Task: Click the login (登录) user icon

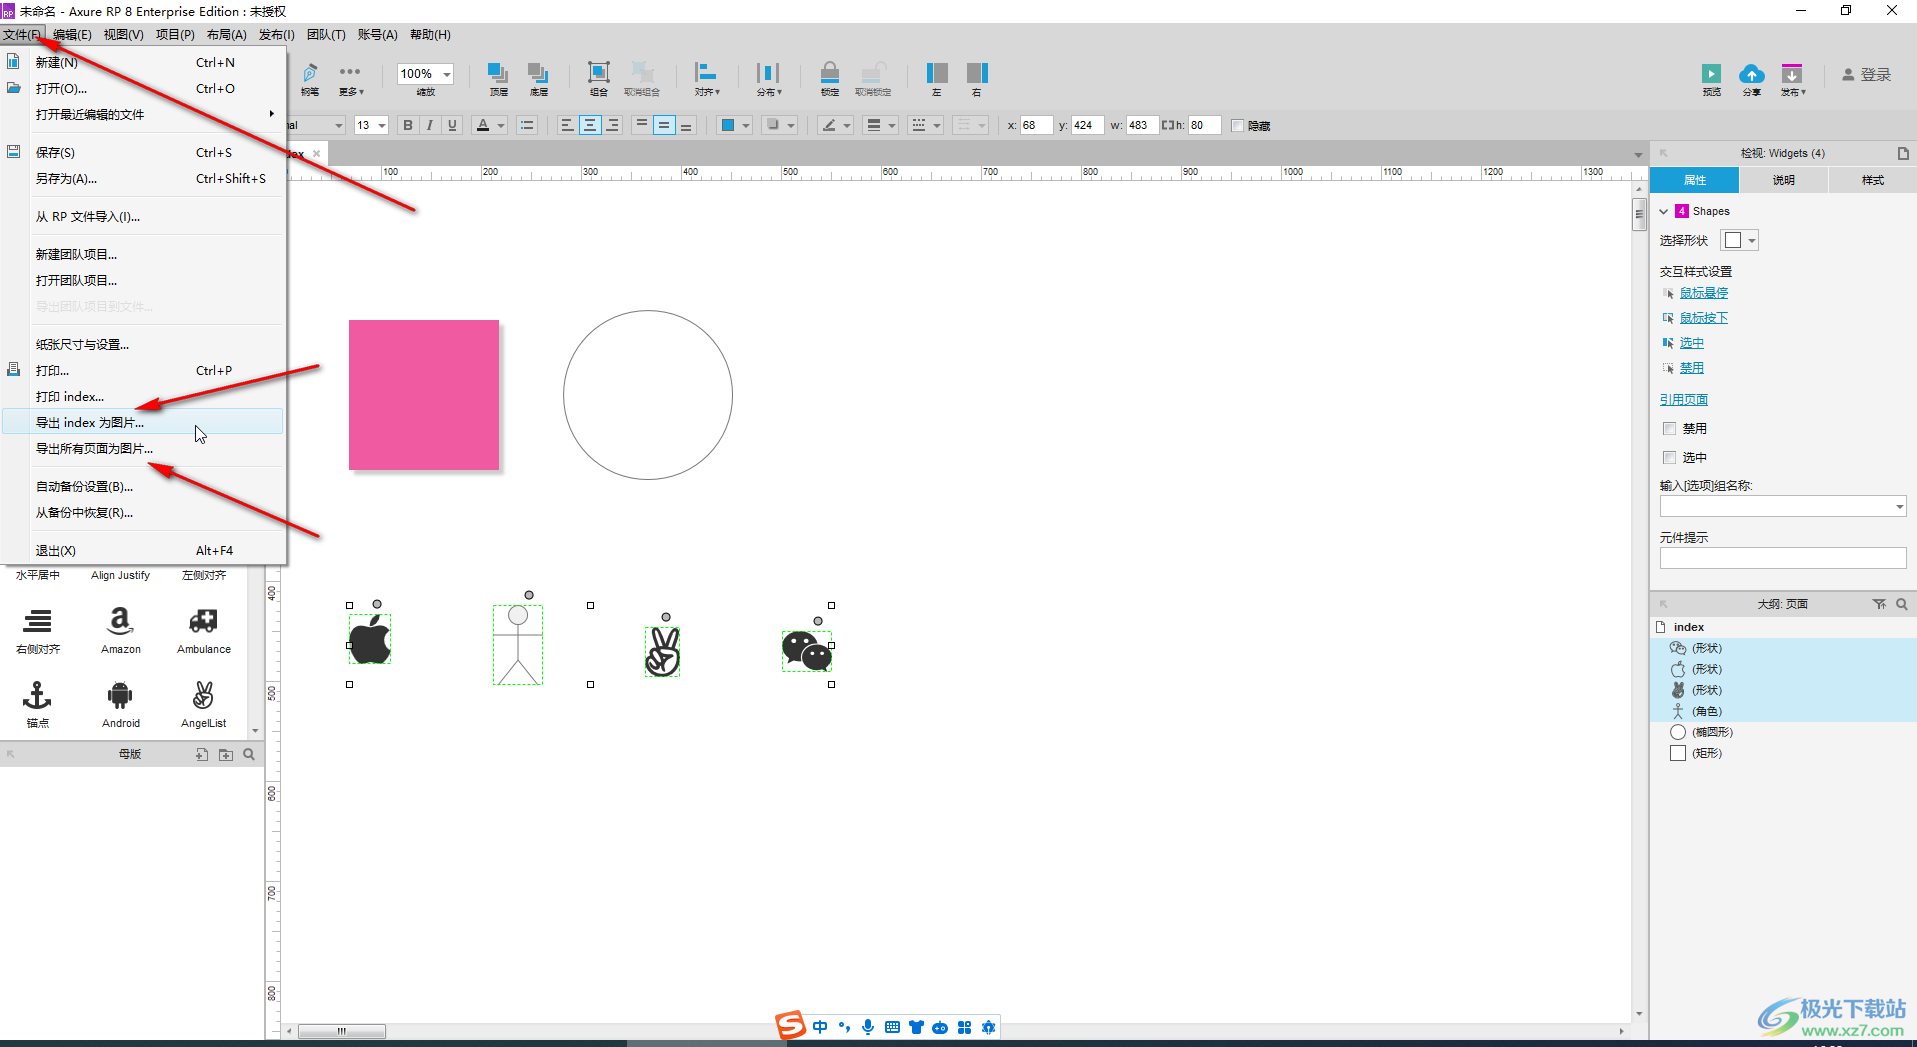Action: pos(1848,75)
